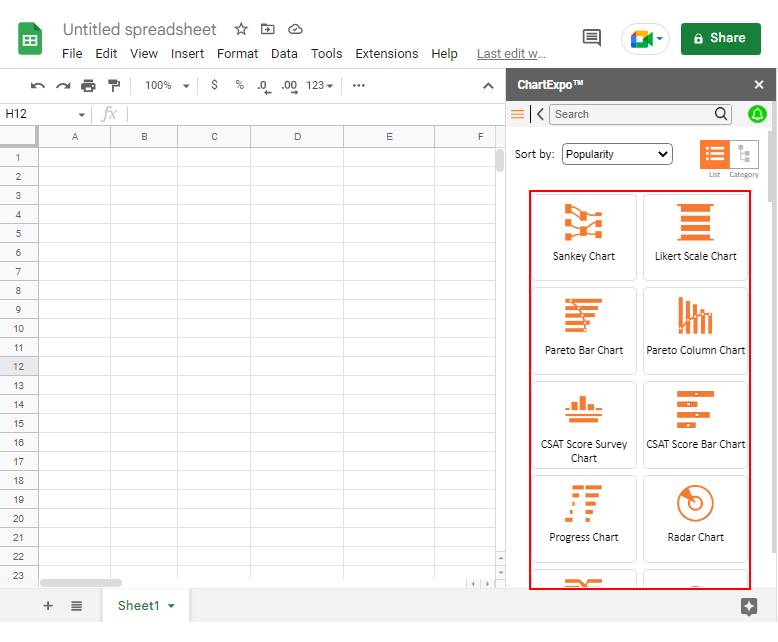This screenshot has height=642, width=778.
Task: Open the Insert menu
Action: tap(188, 54)
